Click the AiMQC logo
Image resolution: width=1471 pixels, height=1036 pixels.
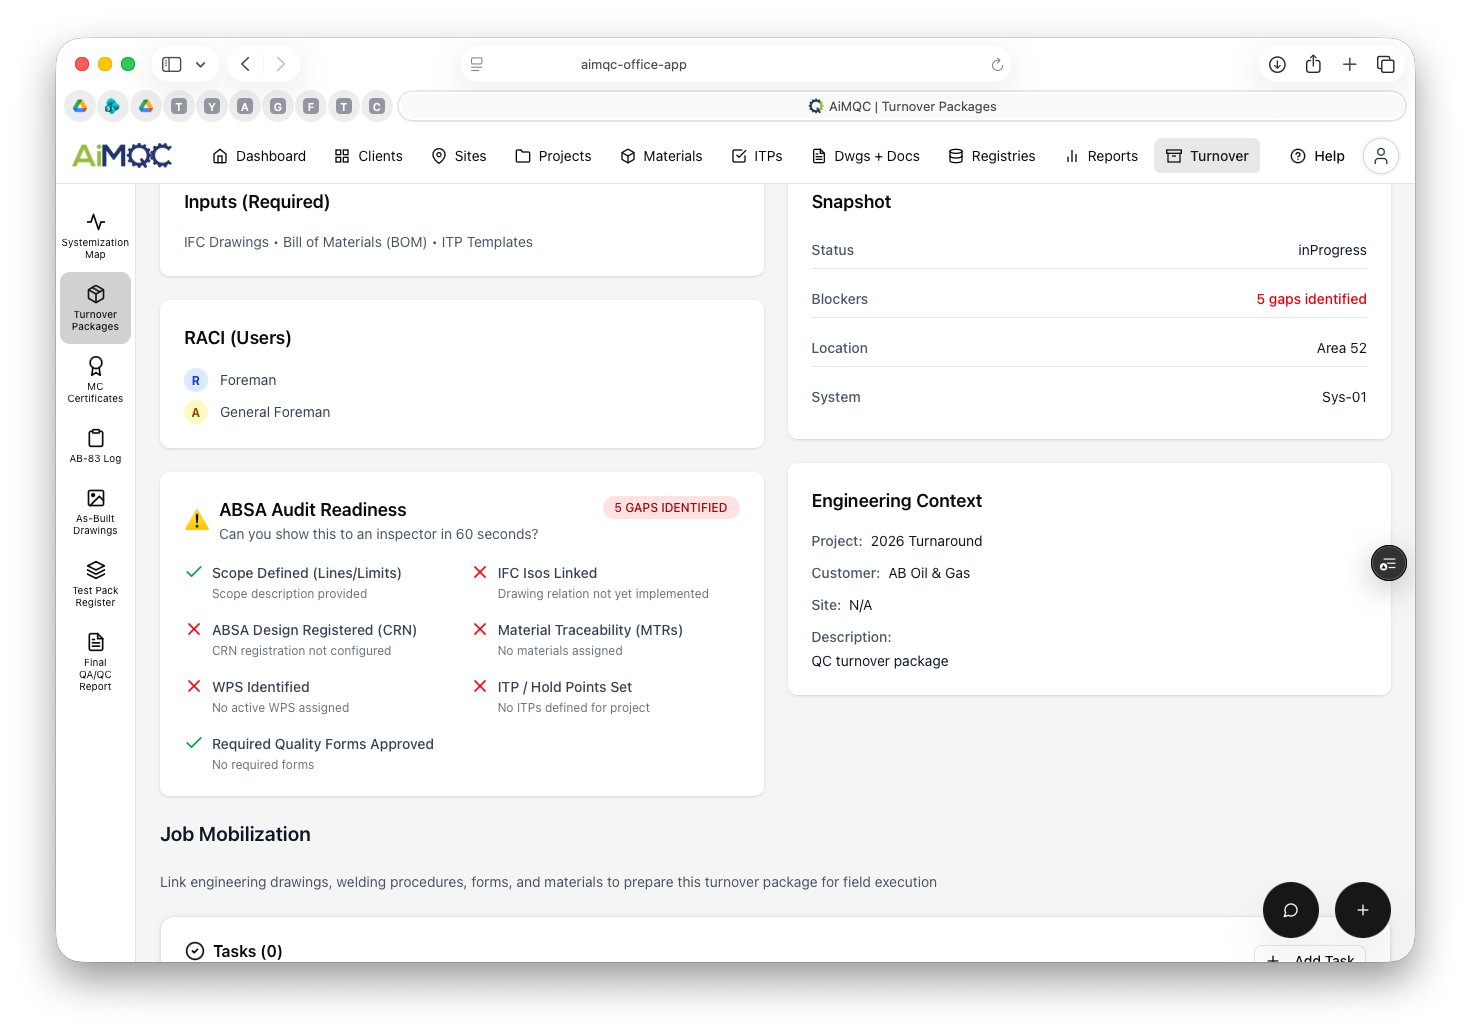coord(121,155)
